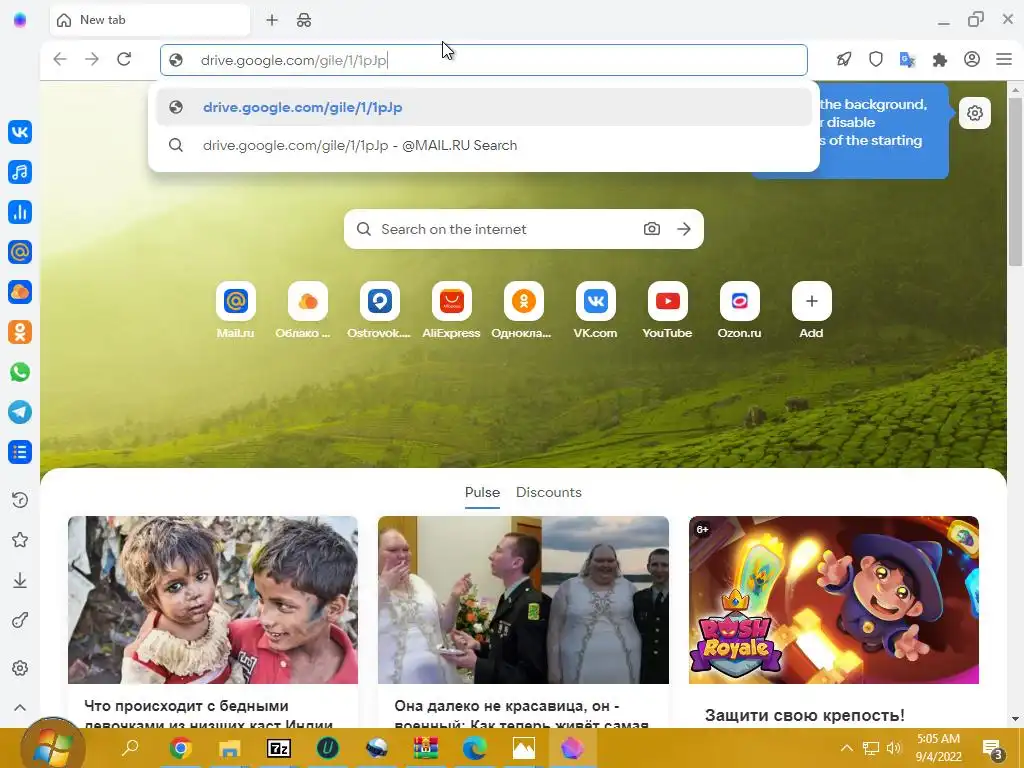The image size is (1024, 768).
Task: Open 'Защити свою крепость!' headline
Action: click(805, 715)
